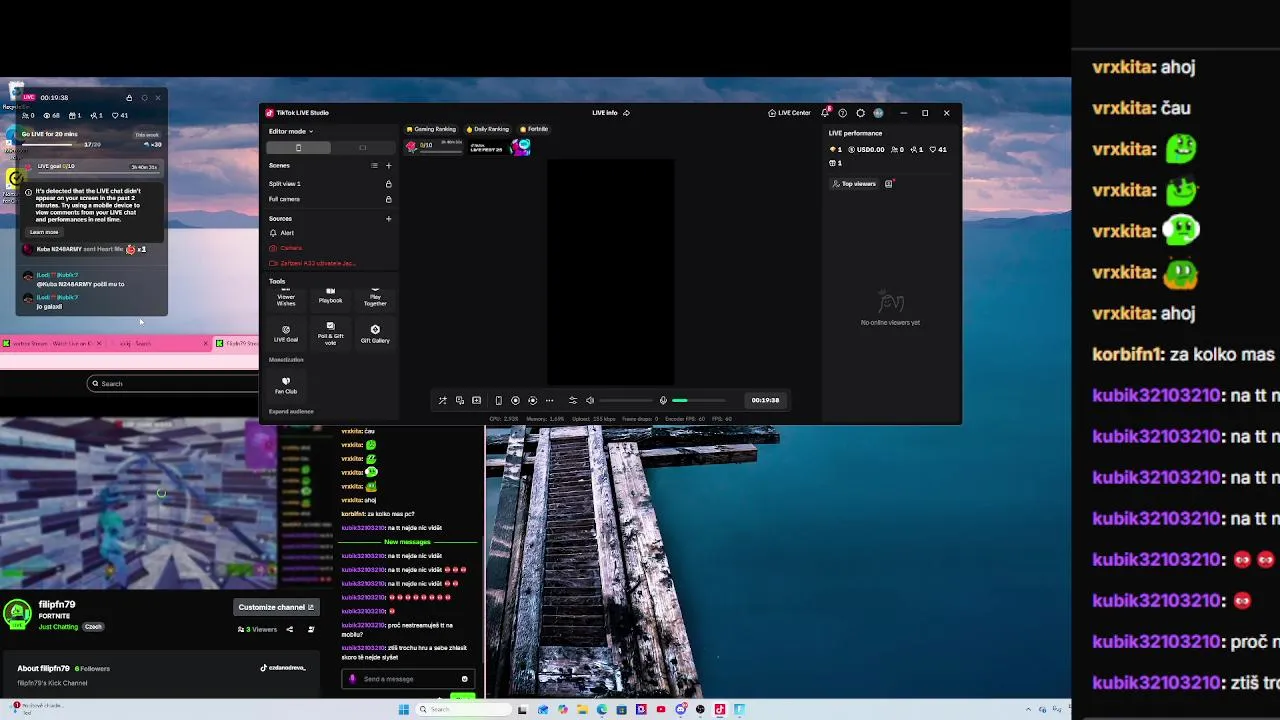Close the floating LIVE widget
This screenshot has width=1280, height=720.
(158, 98)
